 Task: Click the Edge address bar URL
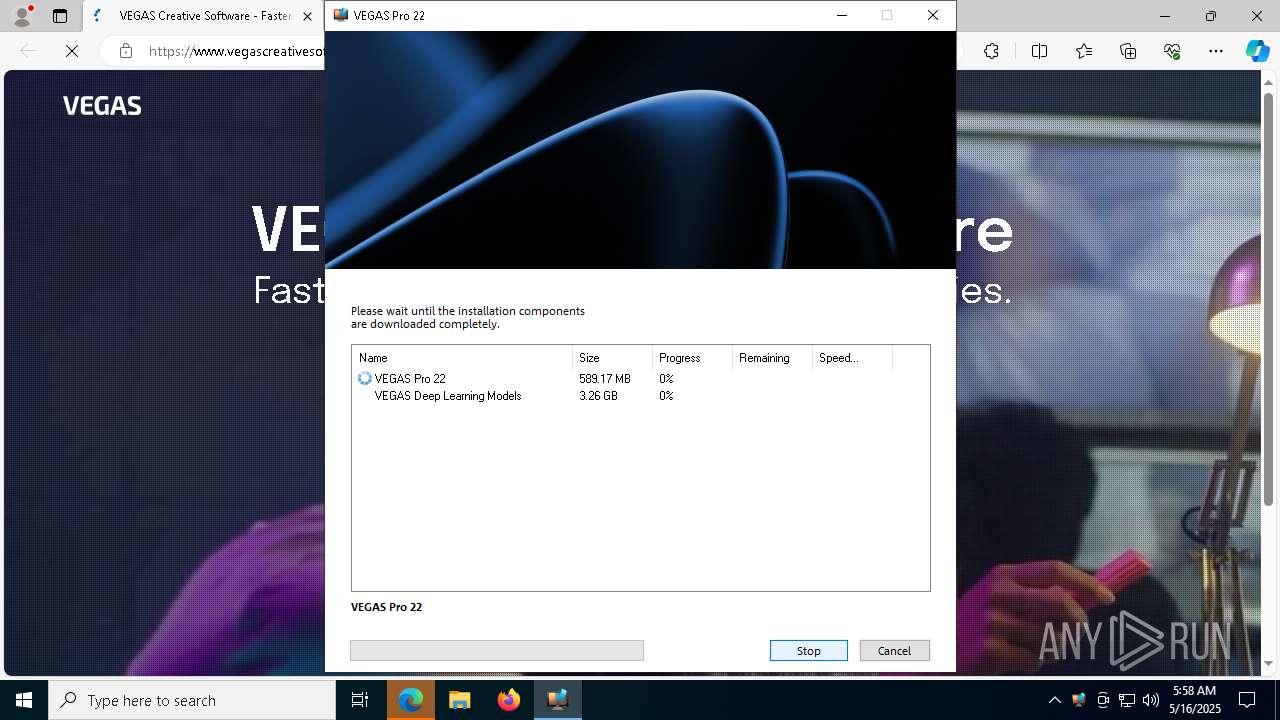pos(237,51)
